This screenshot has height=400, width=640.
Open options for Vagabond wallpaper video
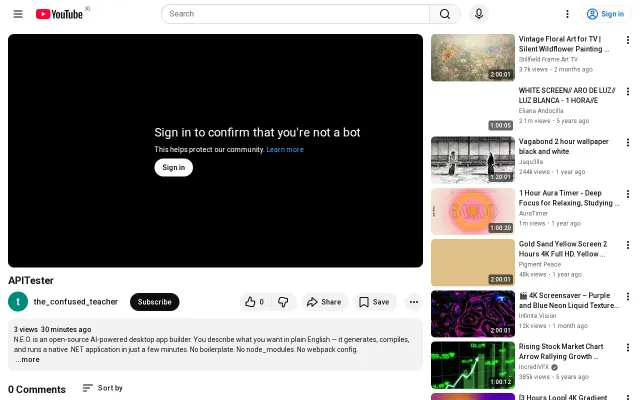click(628, 142)
